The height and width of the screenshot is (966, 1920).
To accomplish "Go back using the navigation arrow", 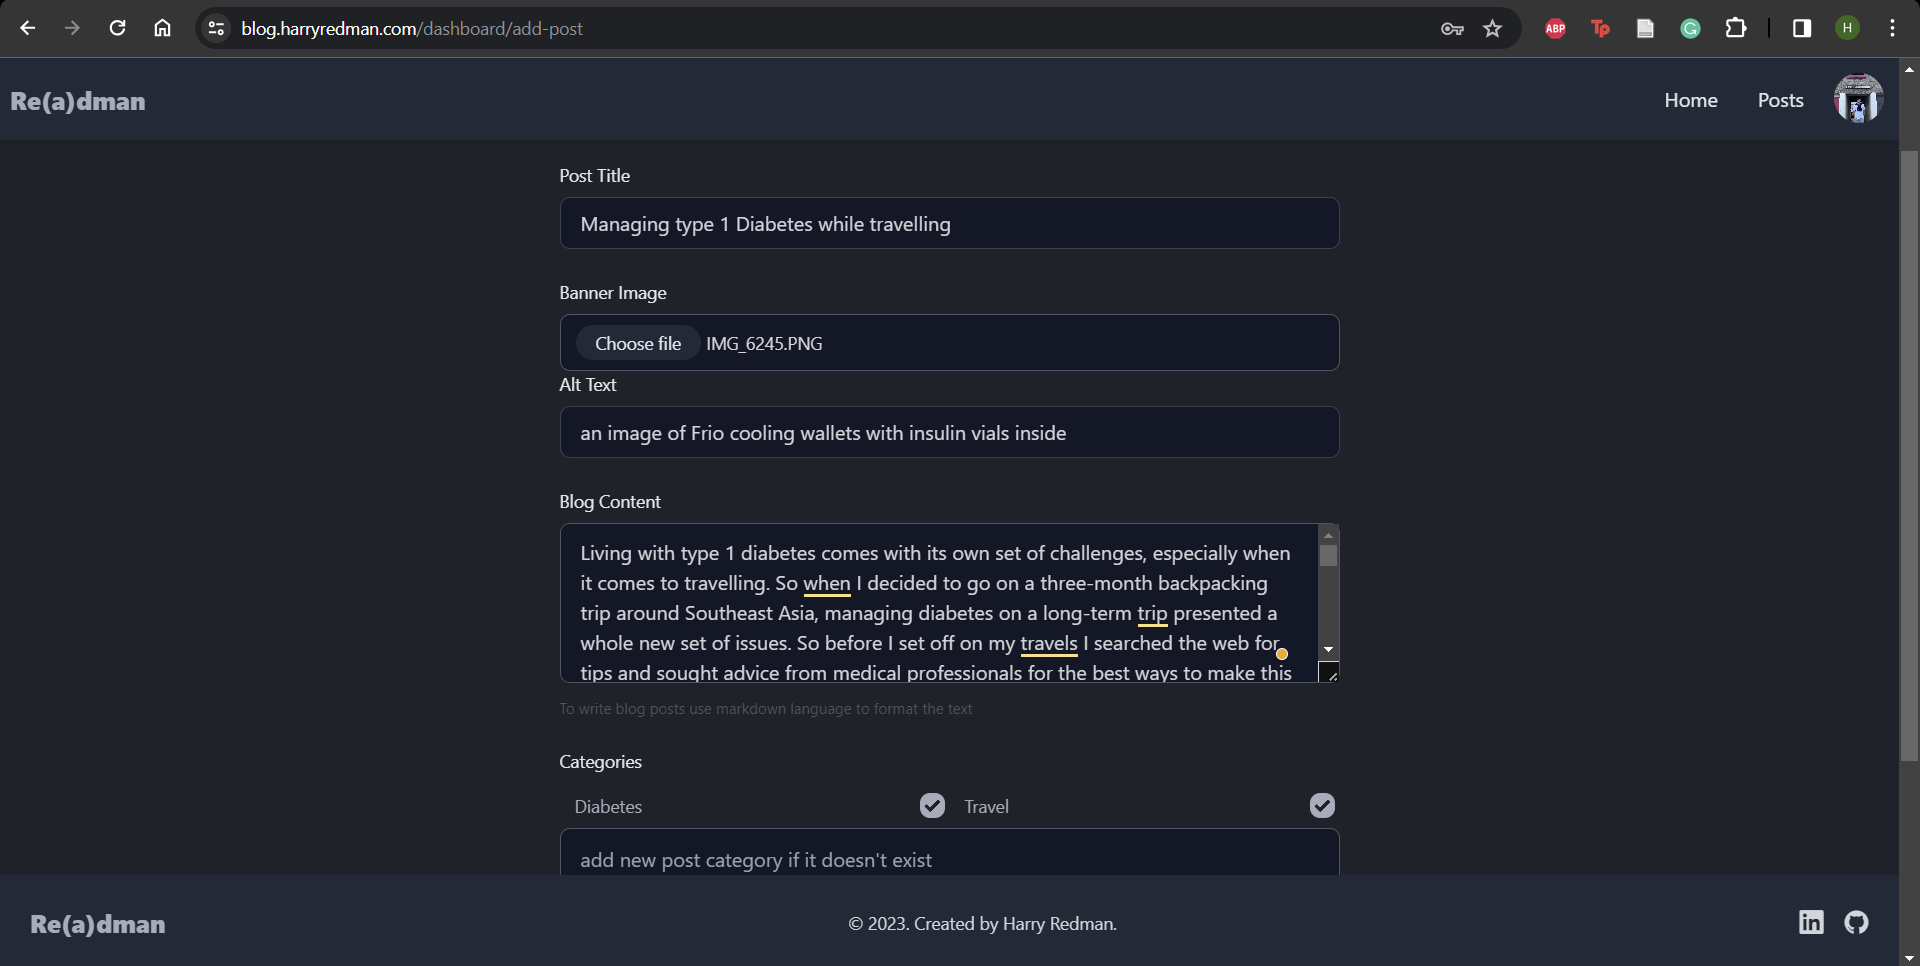I will [x=27, y=28].
